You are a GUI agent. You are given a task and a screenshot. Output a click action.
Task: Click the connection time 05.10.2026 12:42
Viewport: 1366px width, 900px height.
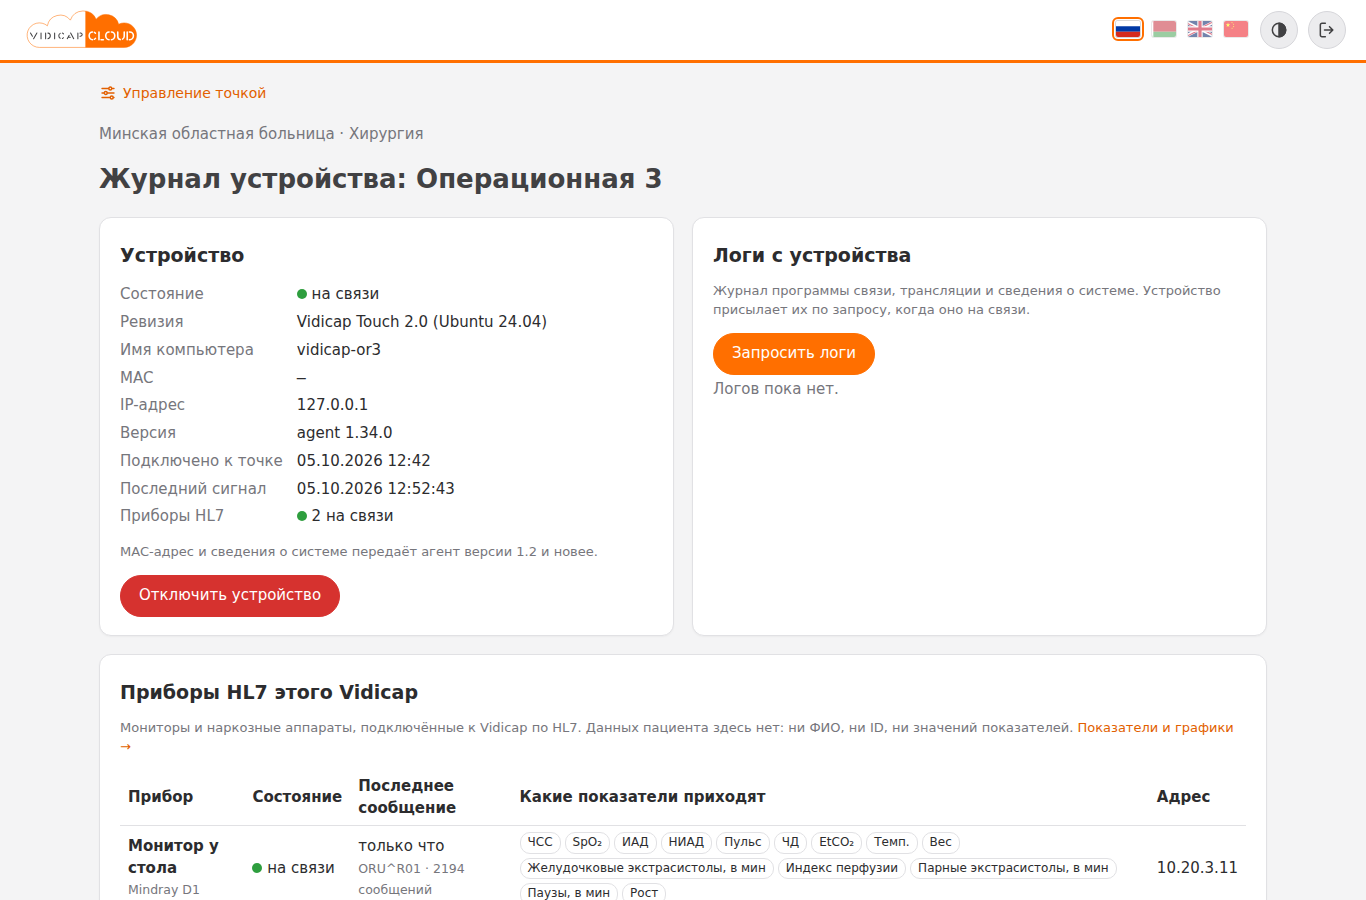[x=364, y=461]
